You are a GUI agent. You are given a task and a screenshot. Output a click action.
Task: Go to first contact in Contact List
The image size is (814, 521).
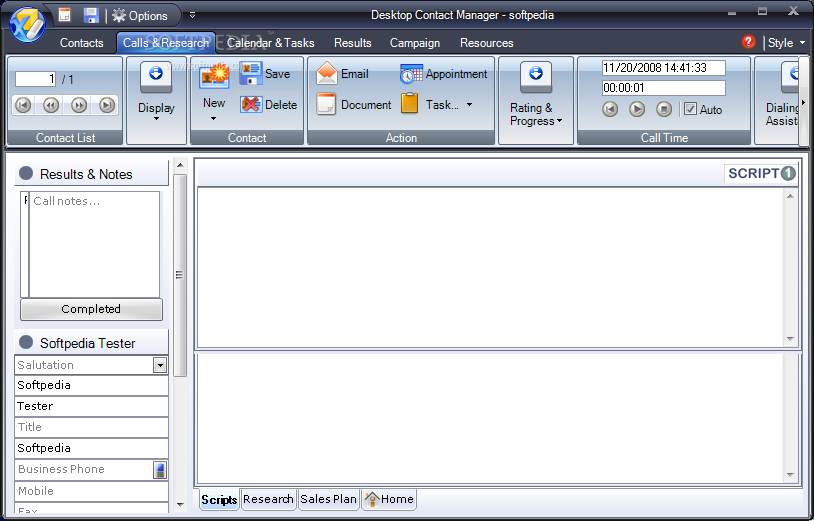pos(23,105)
